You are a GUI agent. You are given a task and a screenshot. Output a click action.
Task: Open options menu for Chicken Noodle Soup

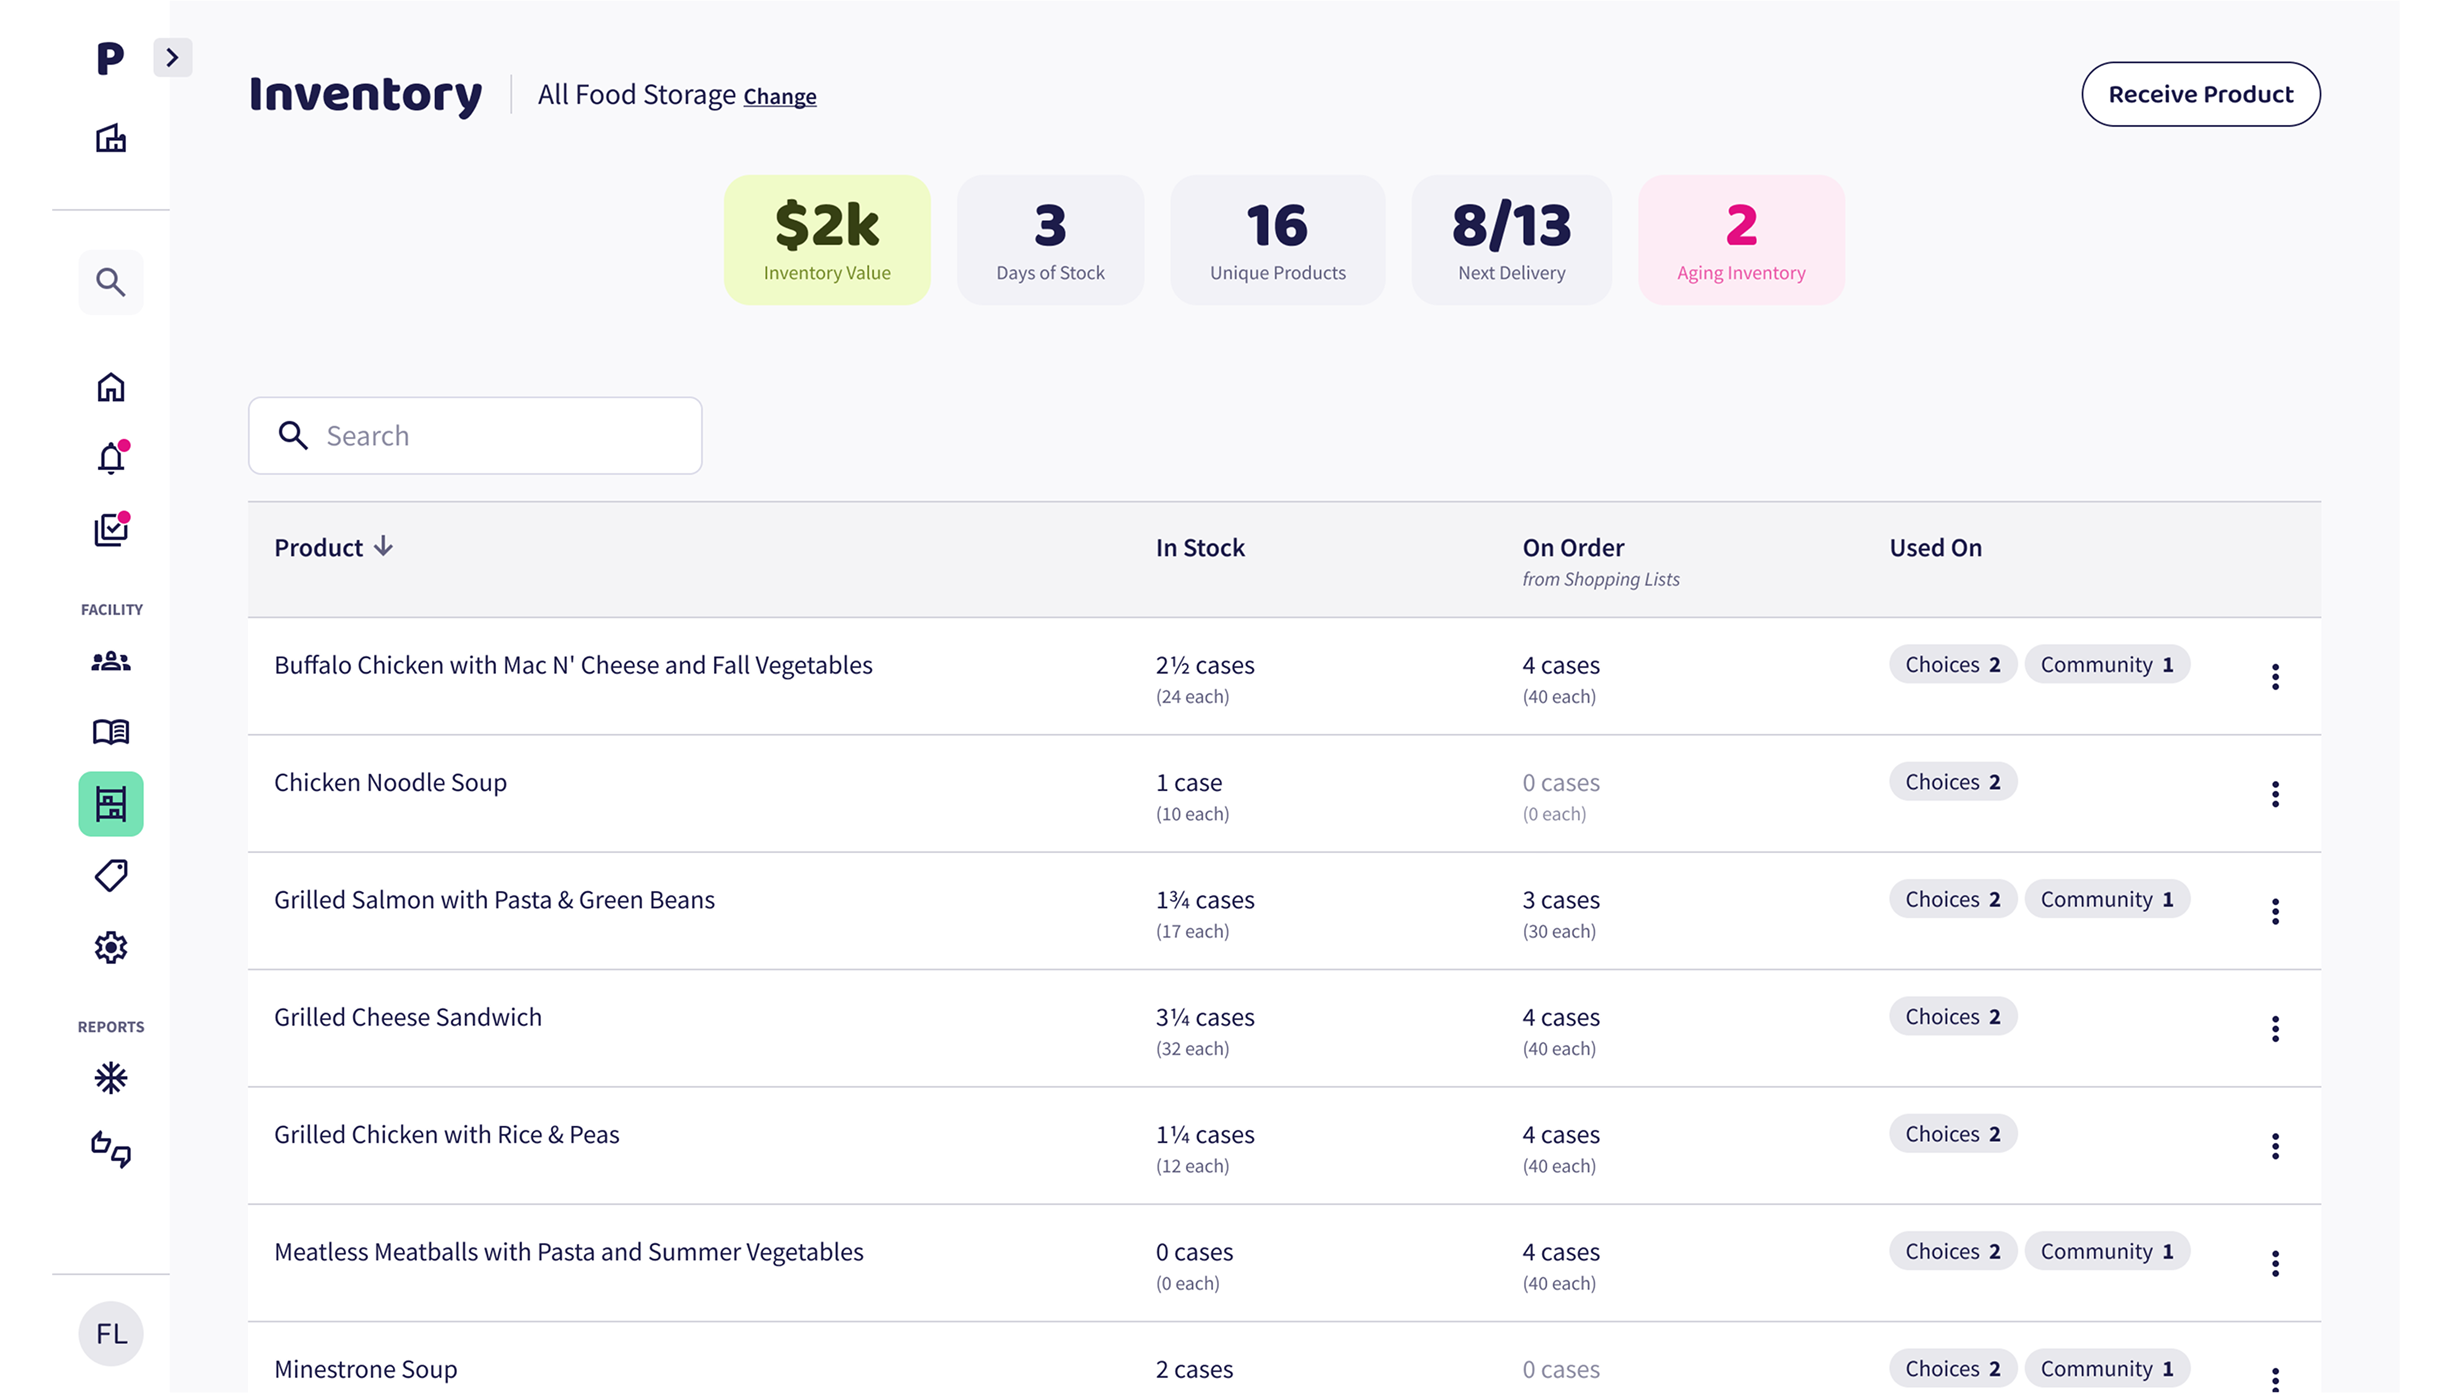pyautogui.click(x=2275, y=794)
